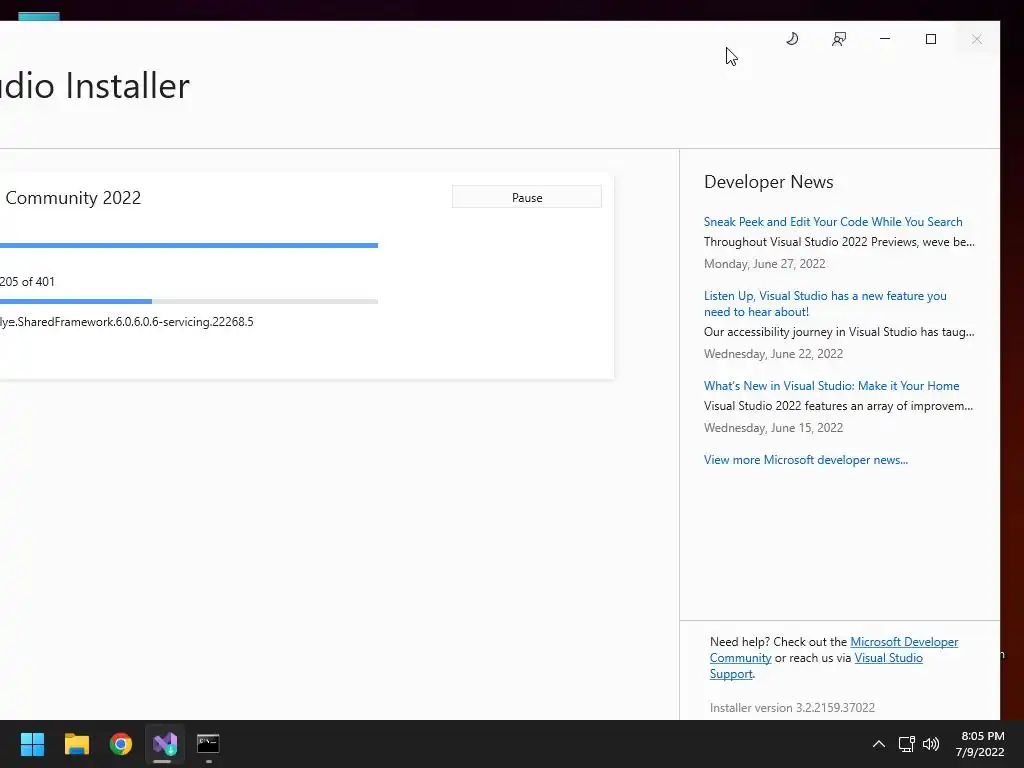Image resolution: width=1024 pixels, height=768 pixels.
Task: Open the Windows Start menu
Action: pos(32,744)
